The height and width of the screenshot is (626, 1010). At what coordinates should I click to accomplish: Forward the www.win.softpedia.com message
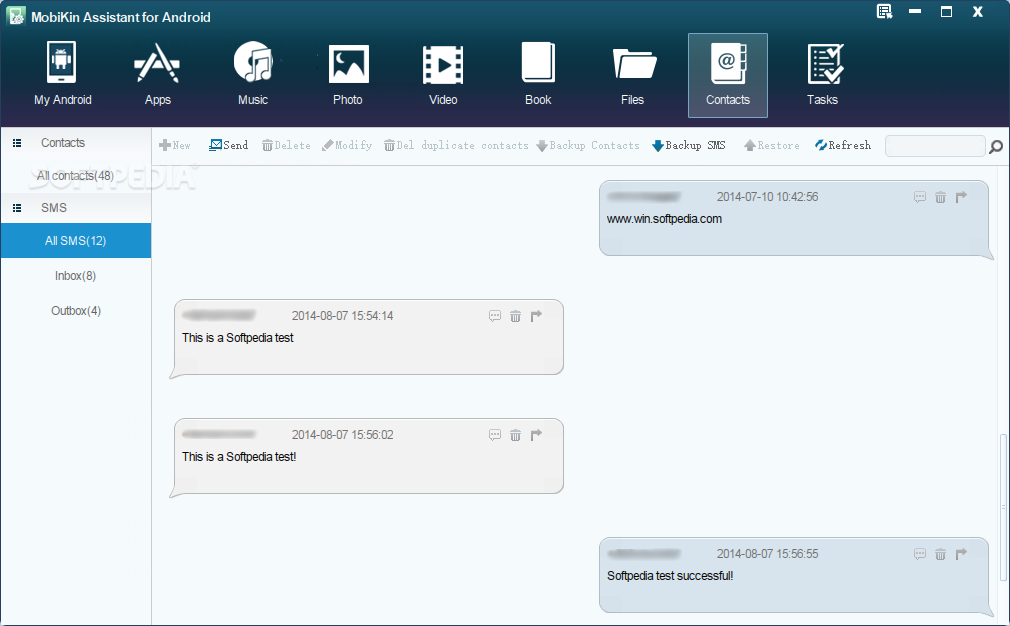click(x=961, y=197)
